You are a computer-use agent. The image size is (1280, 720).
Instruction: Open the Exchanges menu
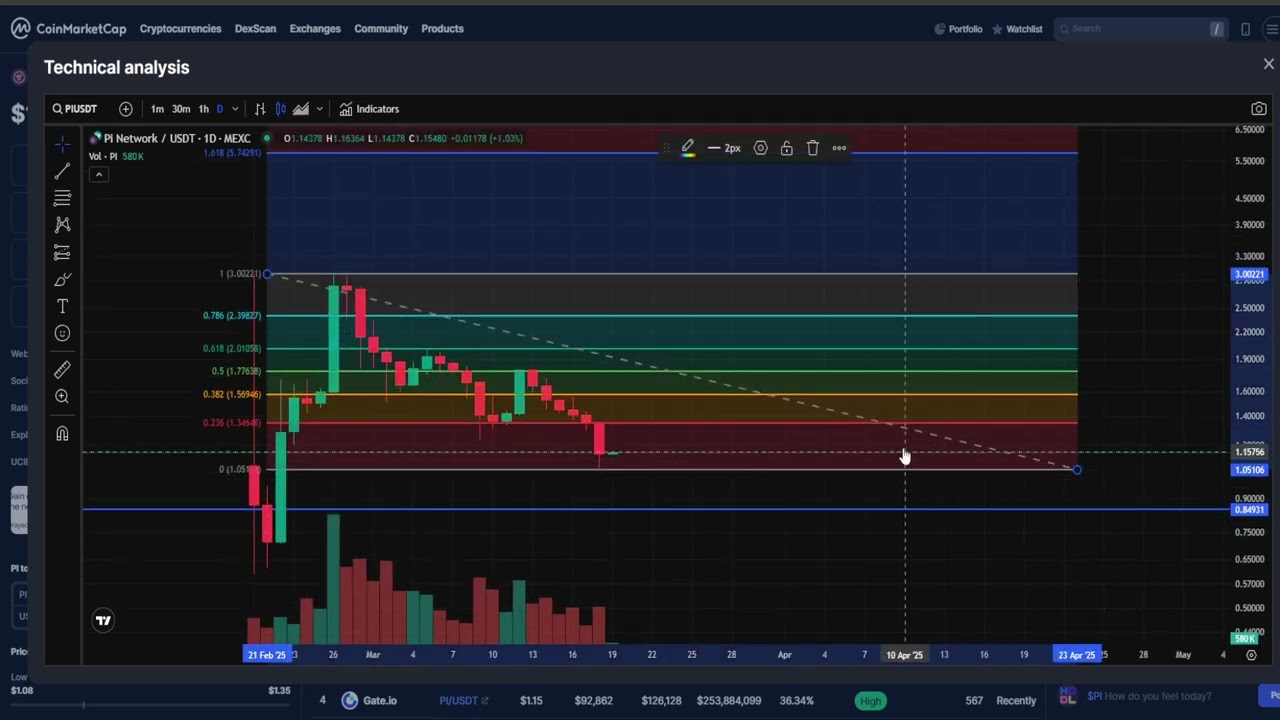315,29
